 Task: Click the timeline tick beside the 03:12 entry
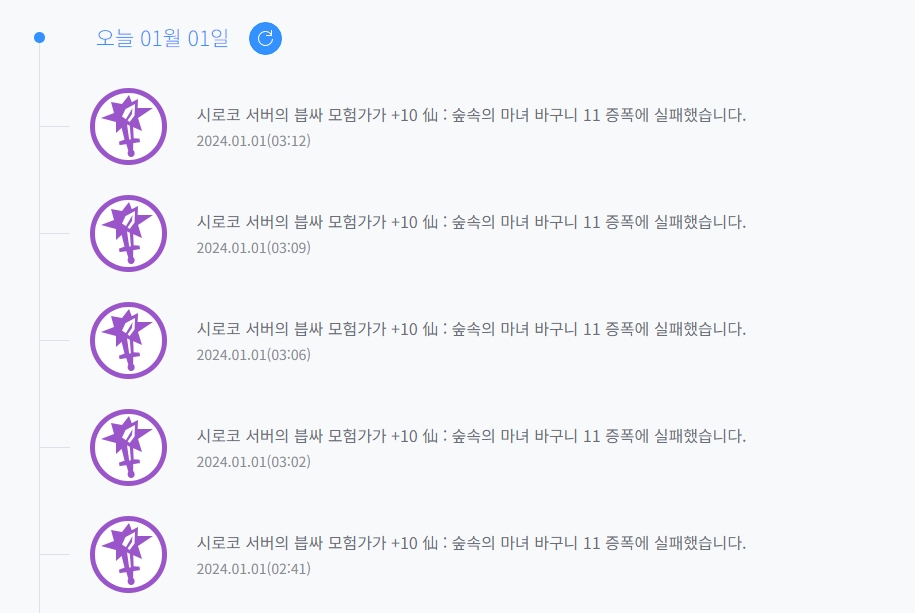click(x=54, y=127)
